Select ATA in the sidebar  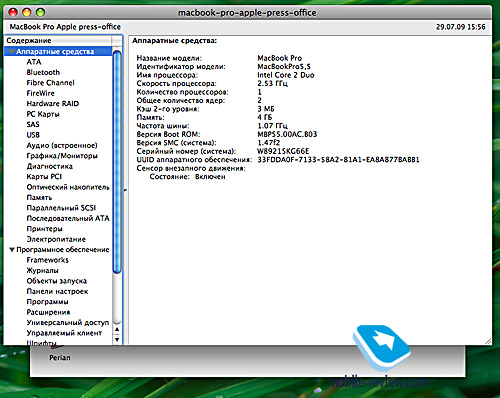pos(34,62)
